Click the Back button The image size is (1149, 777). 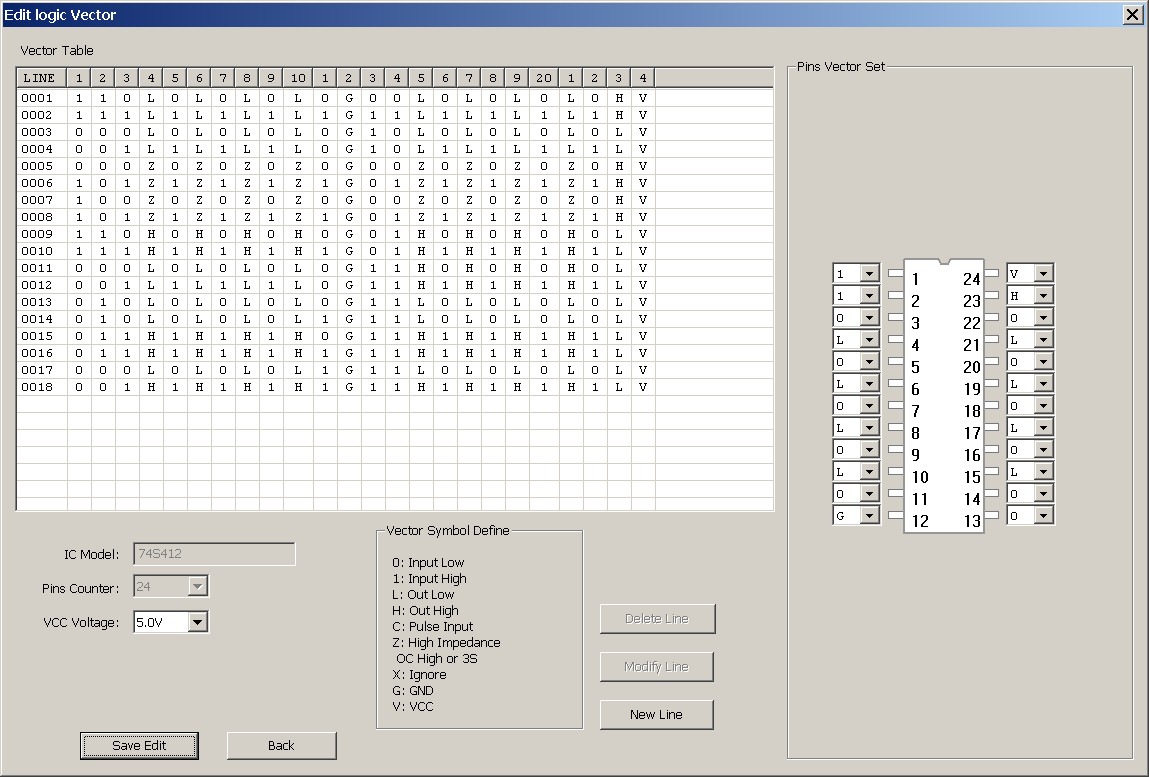[281, 745]
